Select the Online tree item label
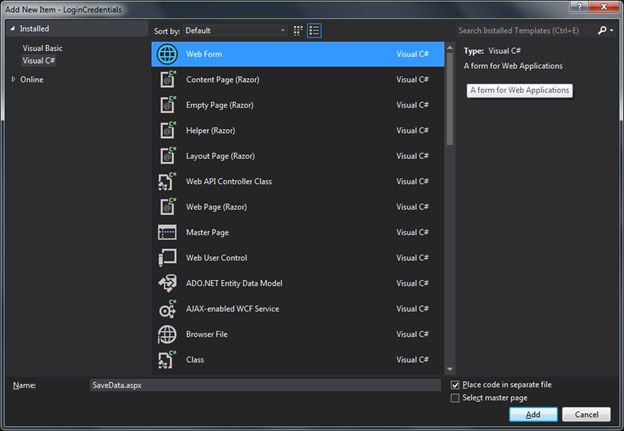 click(32, 80)
